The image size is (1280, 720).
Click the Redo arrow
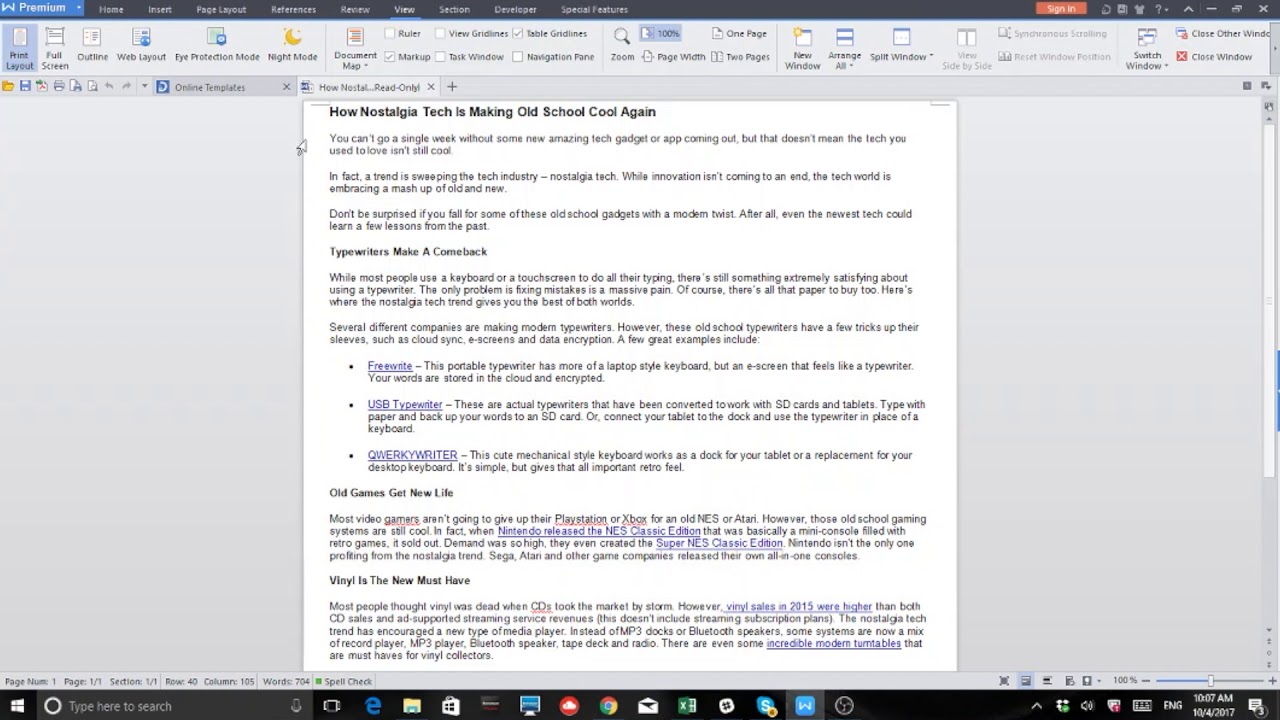coord(126,87)
